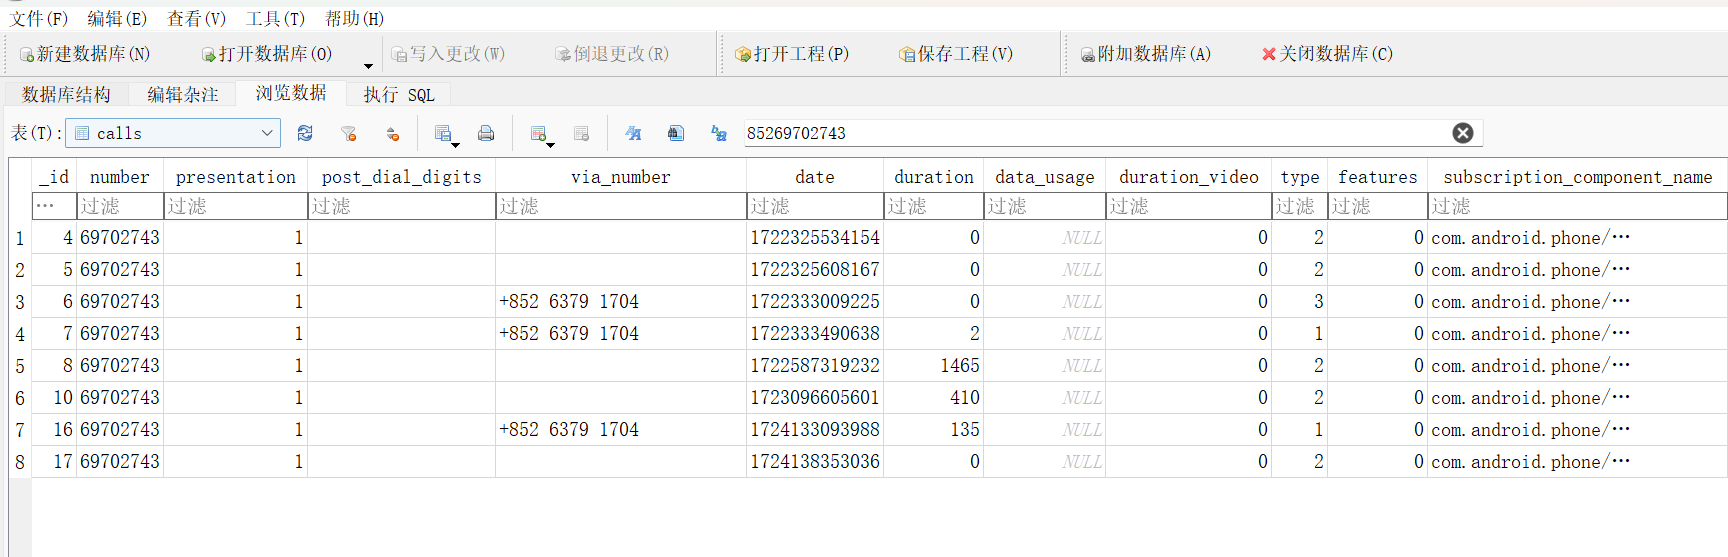The image size is (1728, 557).
Task: Sort by the type column header
Action: click(x=1300, y=177)
